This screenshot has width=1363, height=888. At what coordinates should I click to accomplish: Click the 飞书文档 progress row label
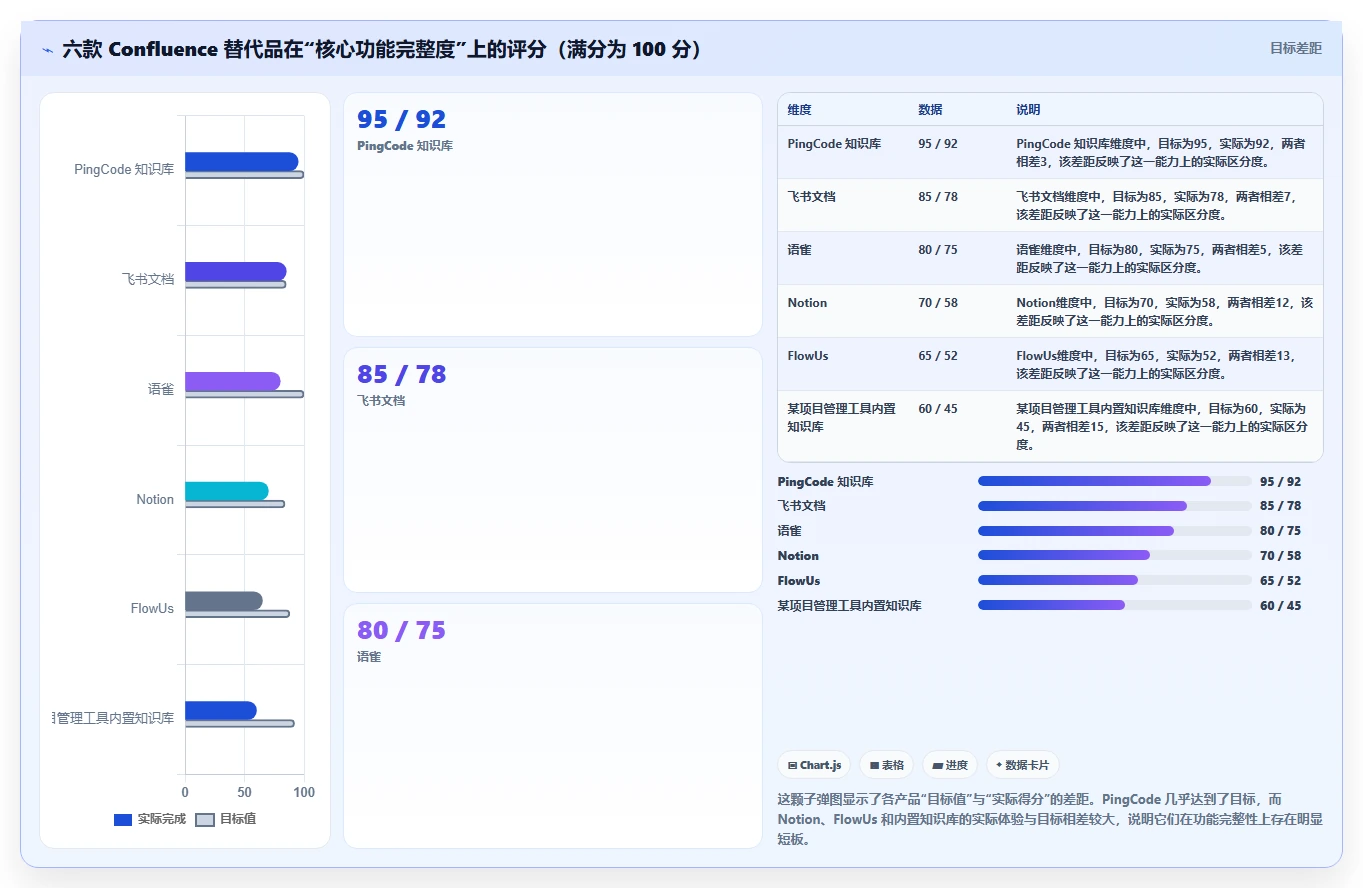[802, 506]
